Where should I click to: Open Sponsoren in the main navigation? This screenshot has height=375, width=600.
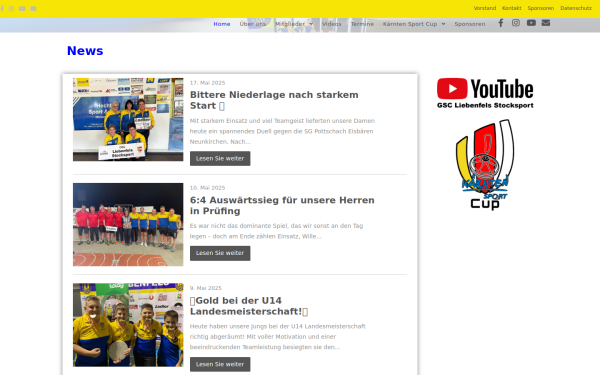470,24
